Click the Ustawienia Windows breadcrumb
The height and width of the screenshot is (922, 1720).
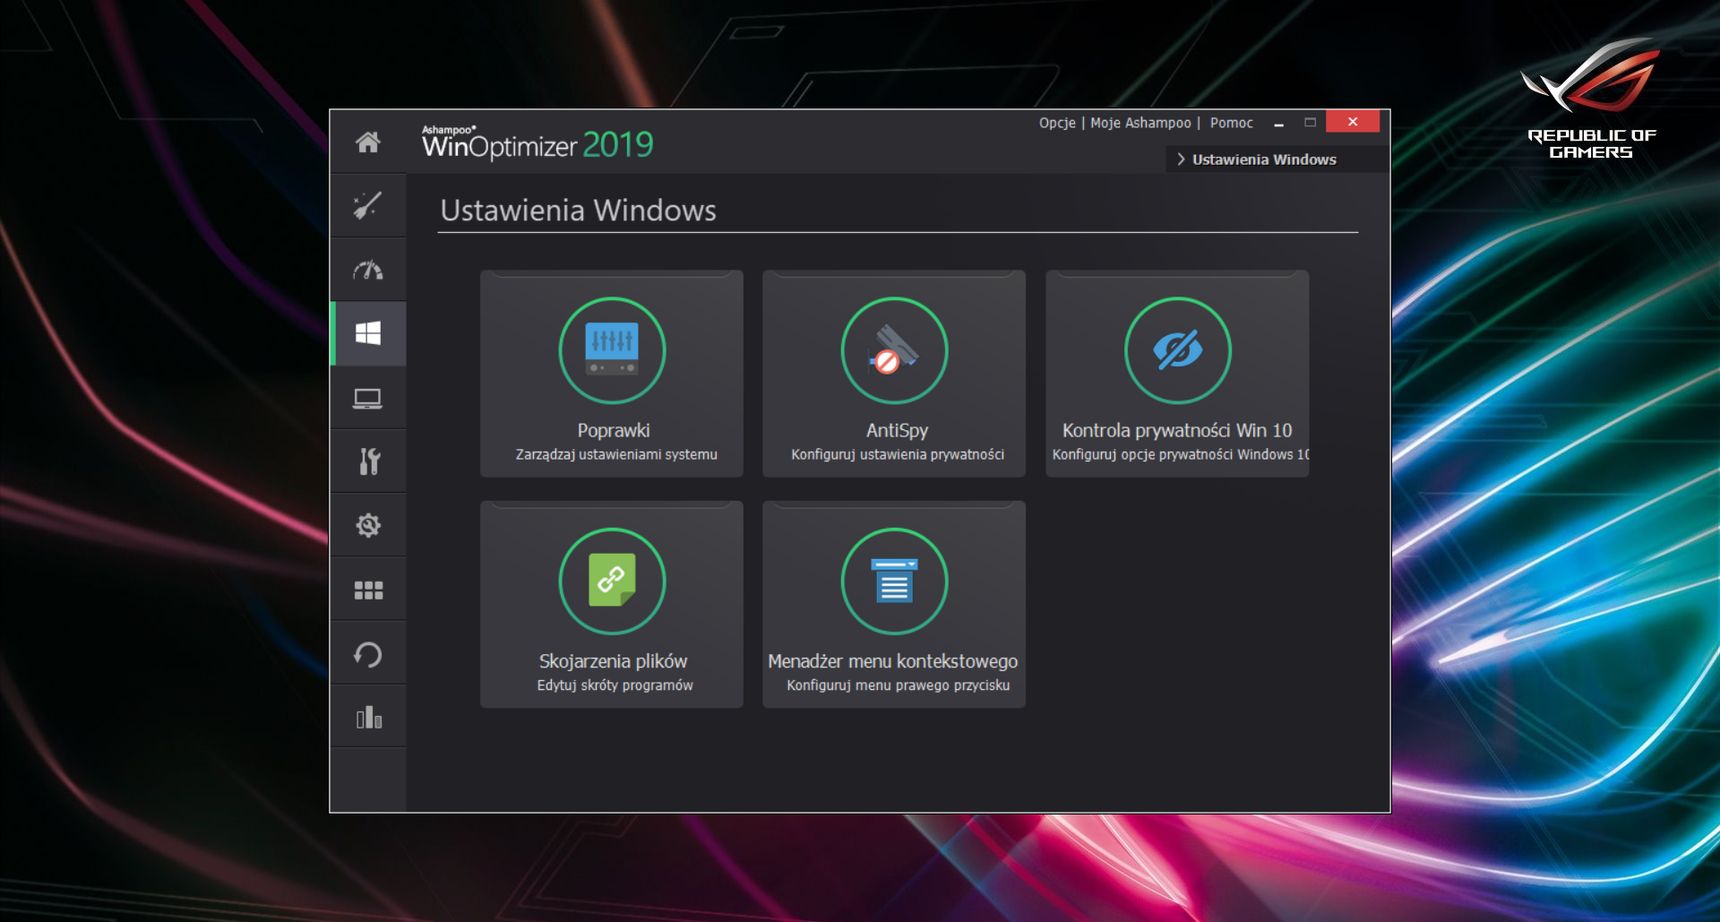click(x=1264, y=159)
